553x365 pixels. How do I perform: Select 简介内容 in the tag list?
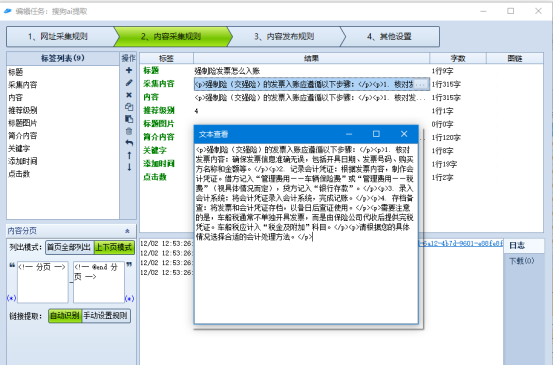pyautogui.click(x=23, y=135)
